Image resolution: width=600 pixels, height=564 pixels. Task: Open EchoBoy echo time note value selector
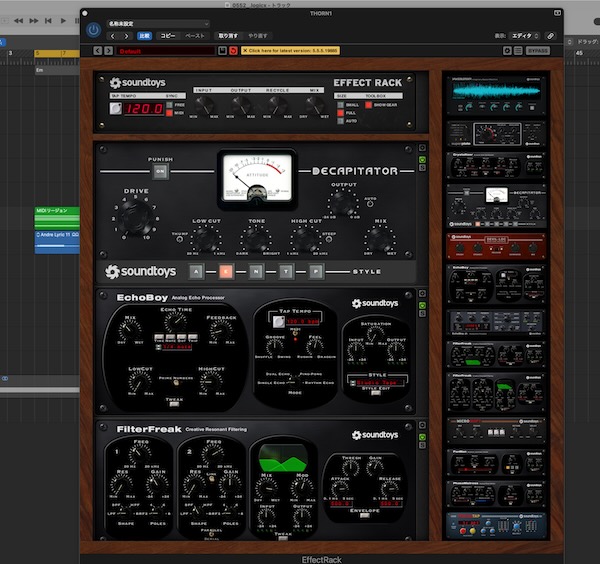tap(174, 347)
